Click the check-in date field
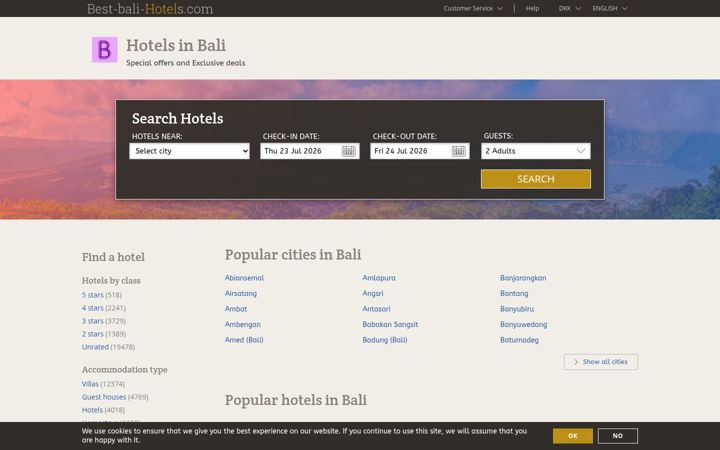This screenshot has width=720, height=450. coord(310,151)
